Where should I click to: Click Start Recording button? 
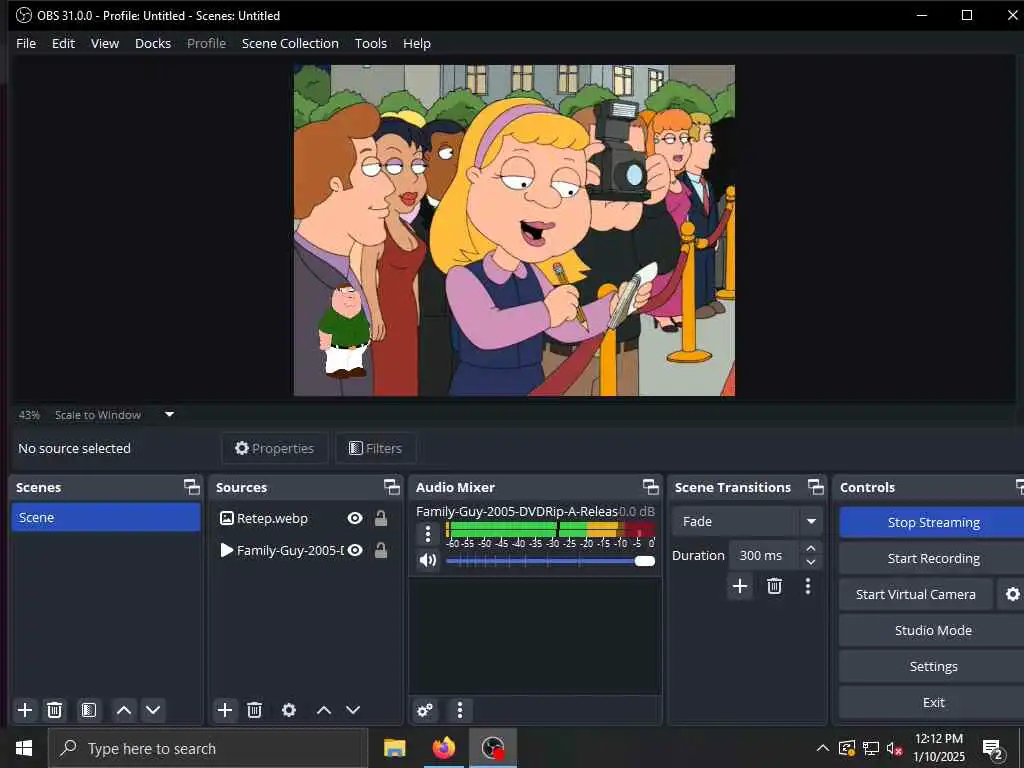click(x=933, y=558)
